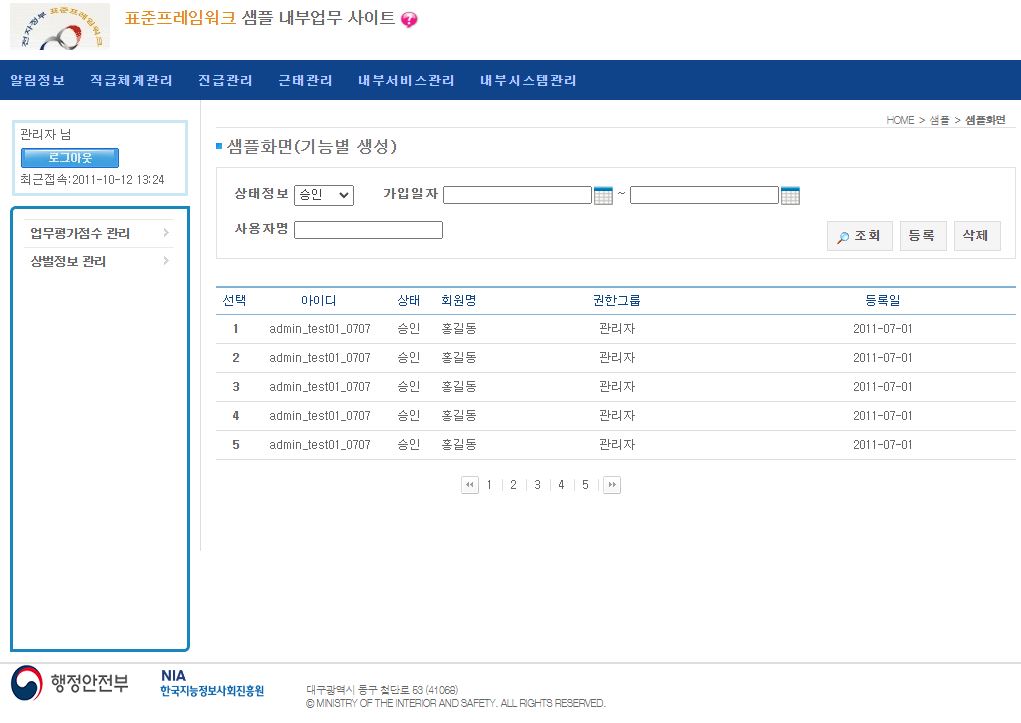
Task: Open the end date calendar picker
Action: tap(790, 196)
